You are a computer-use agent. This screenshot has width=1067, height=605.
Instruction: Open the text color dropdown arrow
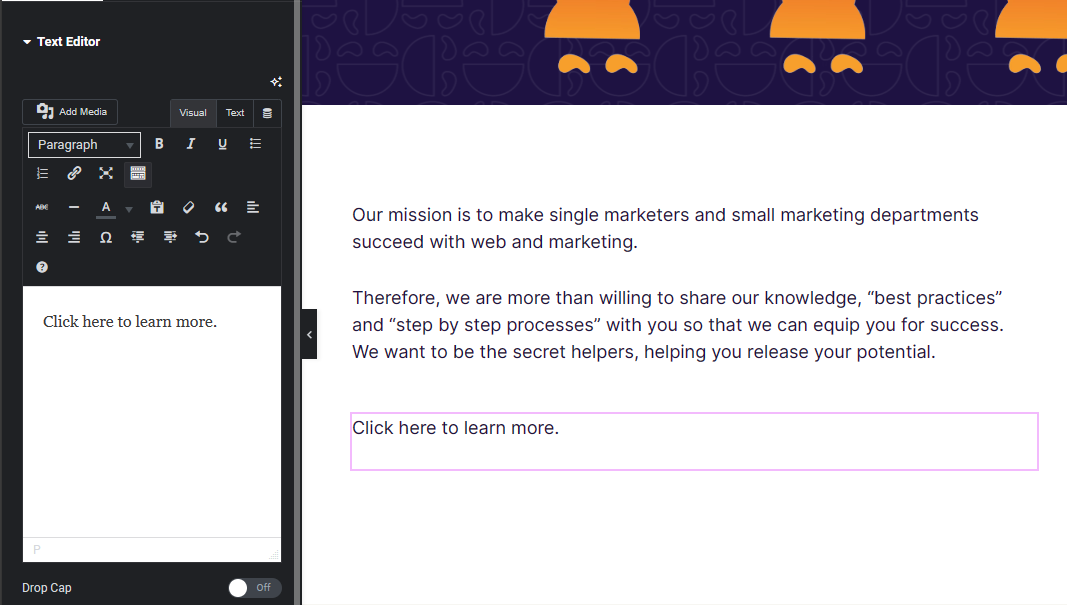point(127,209)
